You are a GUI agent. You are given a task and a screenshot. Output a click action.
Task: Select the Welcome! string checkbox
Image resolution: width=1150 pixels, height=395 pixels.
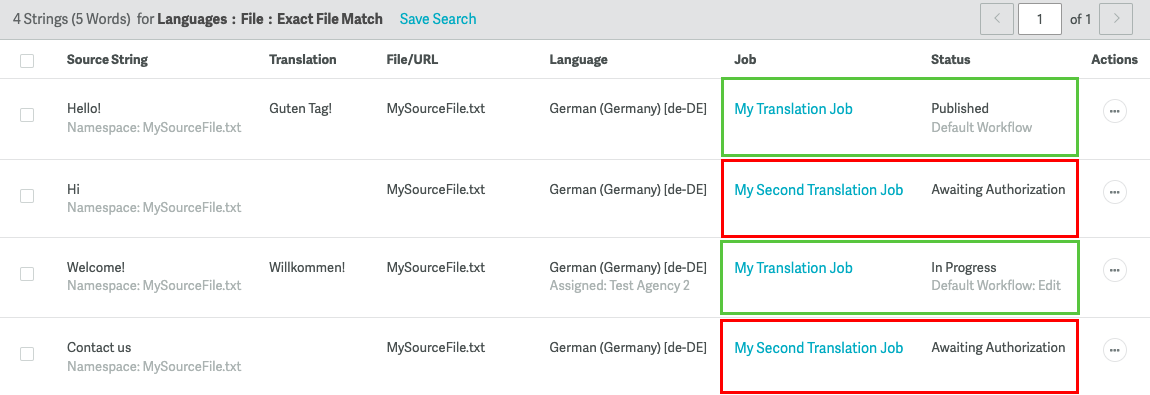pos(27,274)
